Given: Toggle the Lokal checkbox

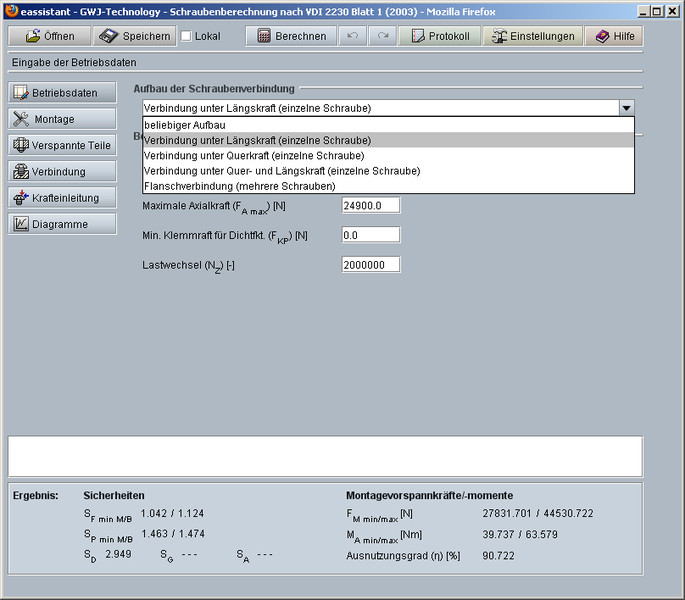Looking at the screenshot, I should coord(187,36).
